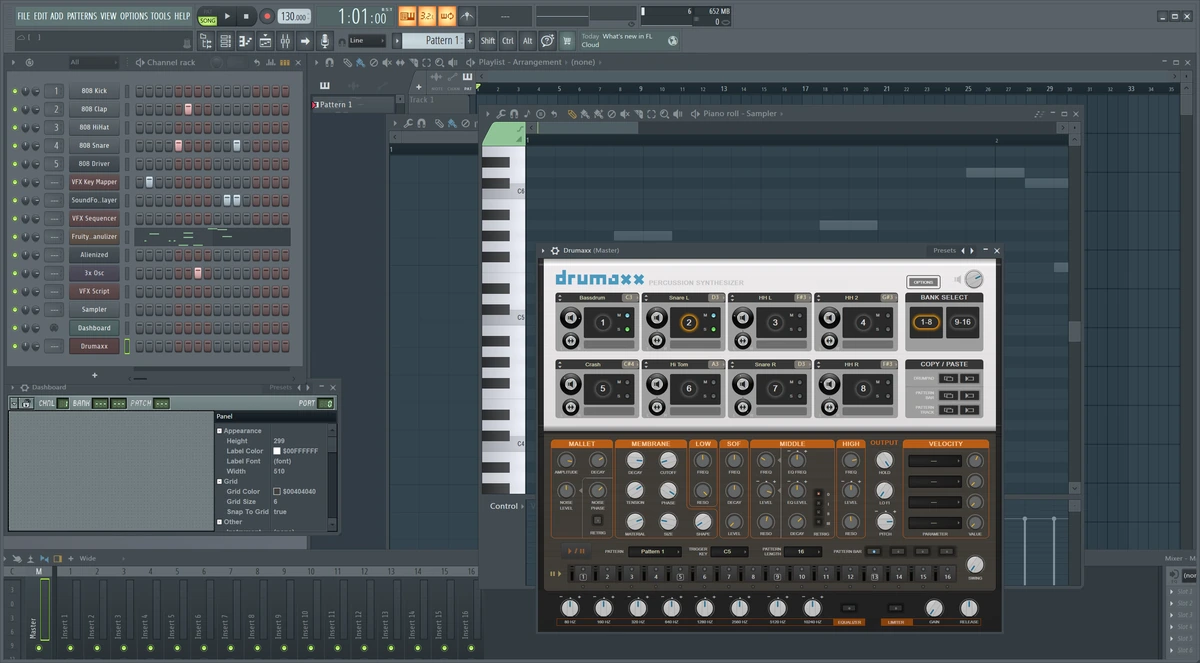This screenshot has width=1200, height=663.
Task: Open the OPTIONS menu
Action: click(x=134, y=16)
